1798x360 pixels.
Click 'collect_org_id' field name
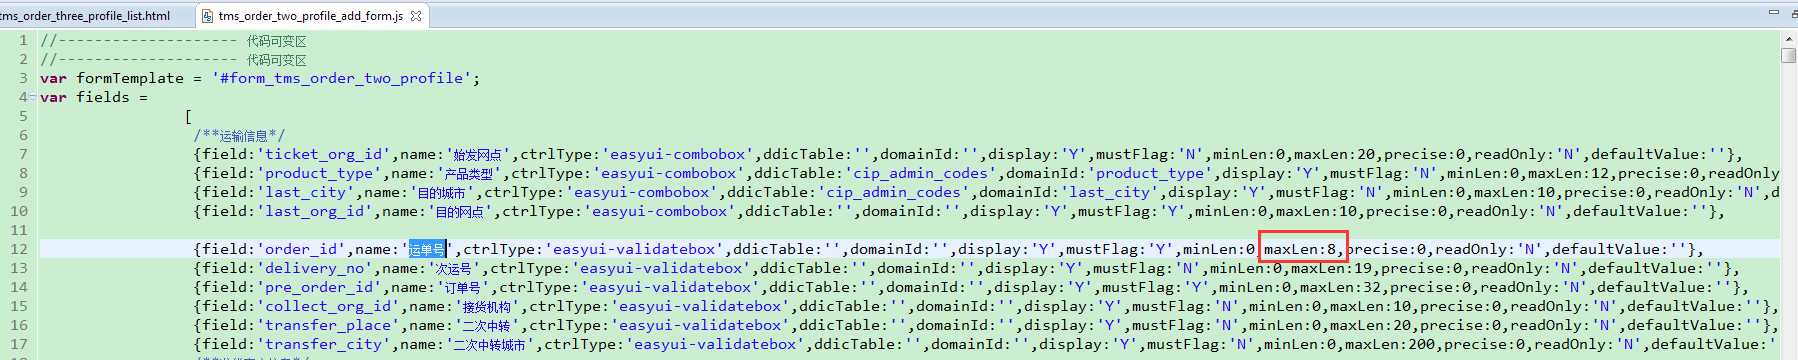(x=328, y=306)
